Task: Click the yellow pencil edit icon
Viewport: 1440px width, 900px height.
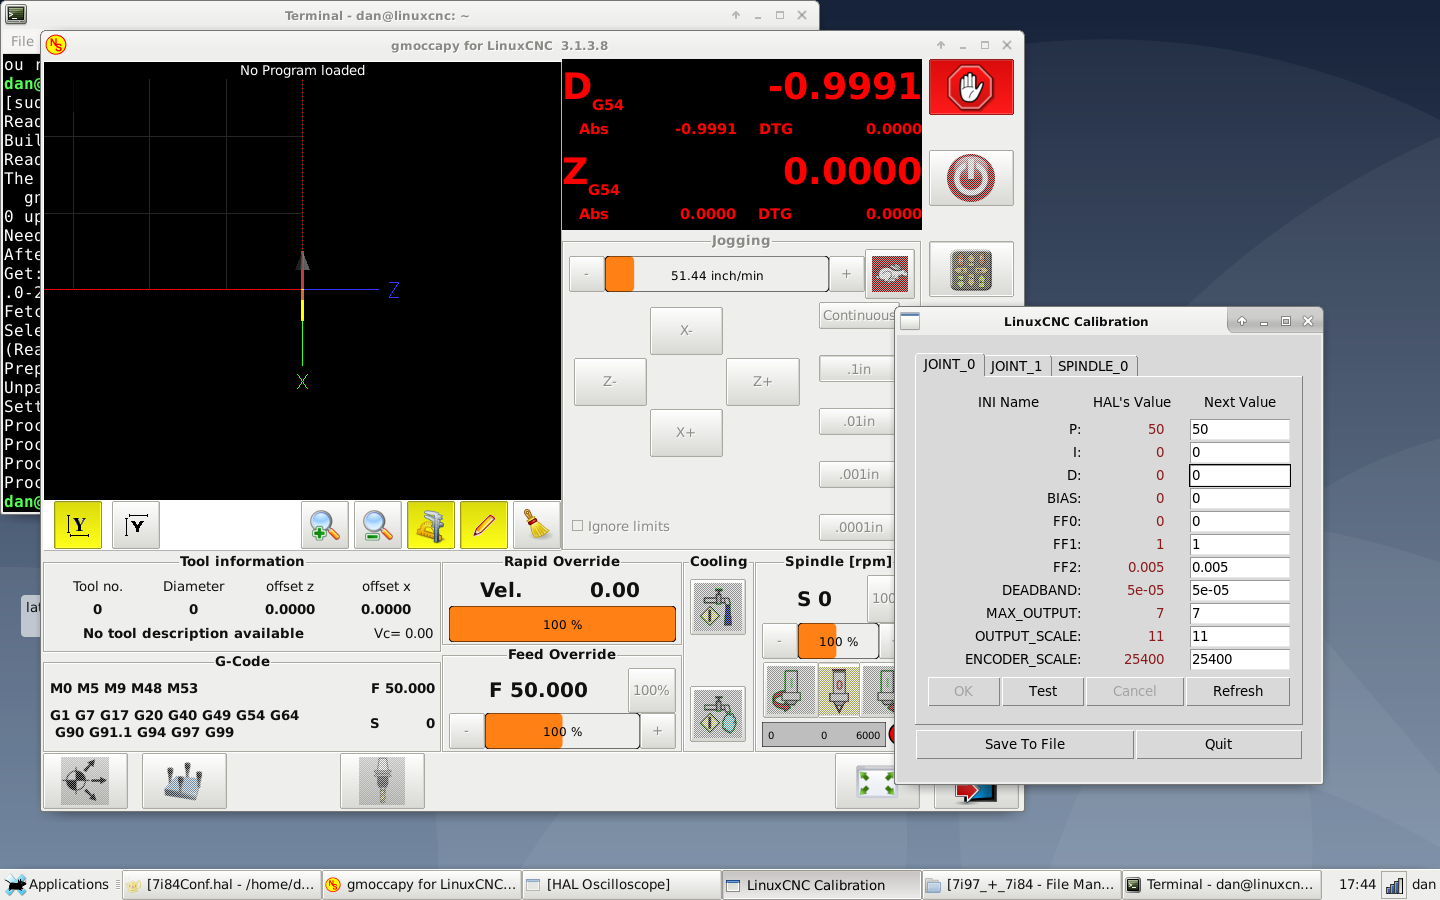Action: (484, 525)
